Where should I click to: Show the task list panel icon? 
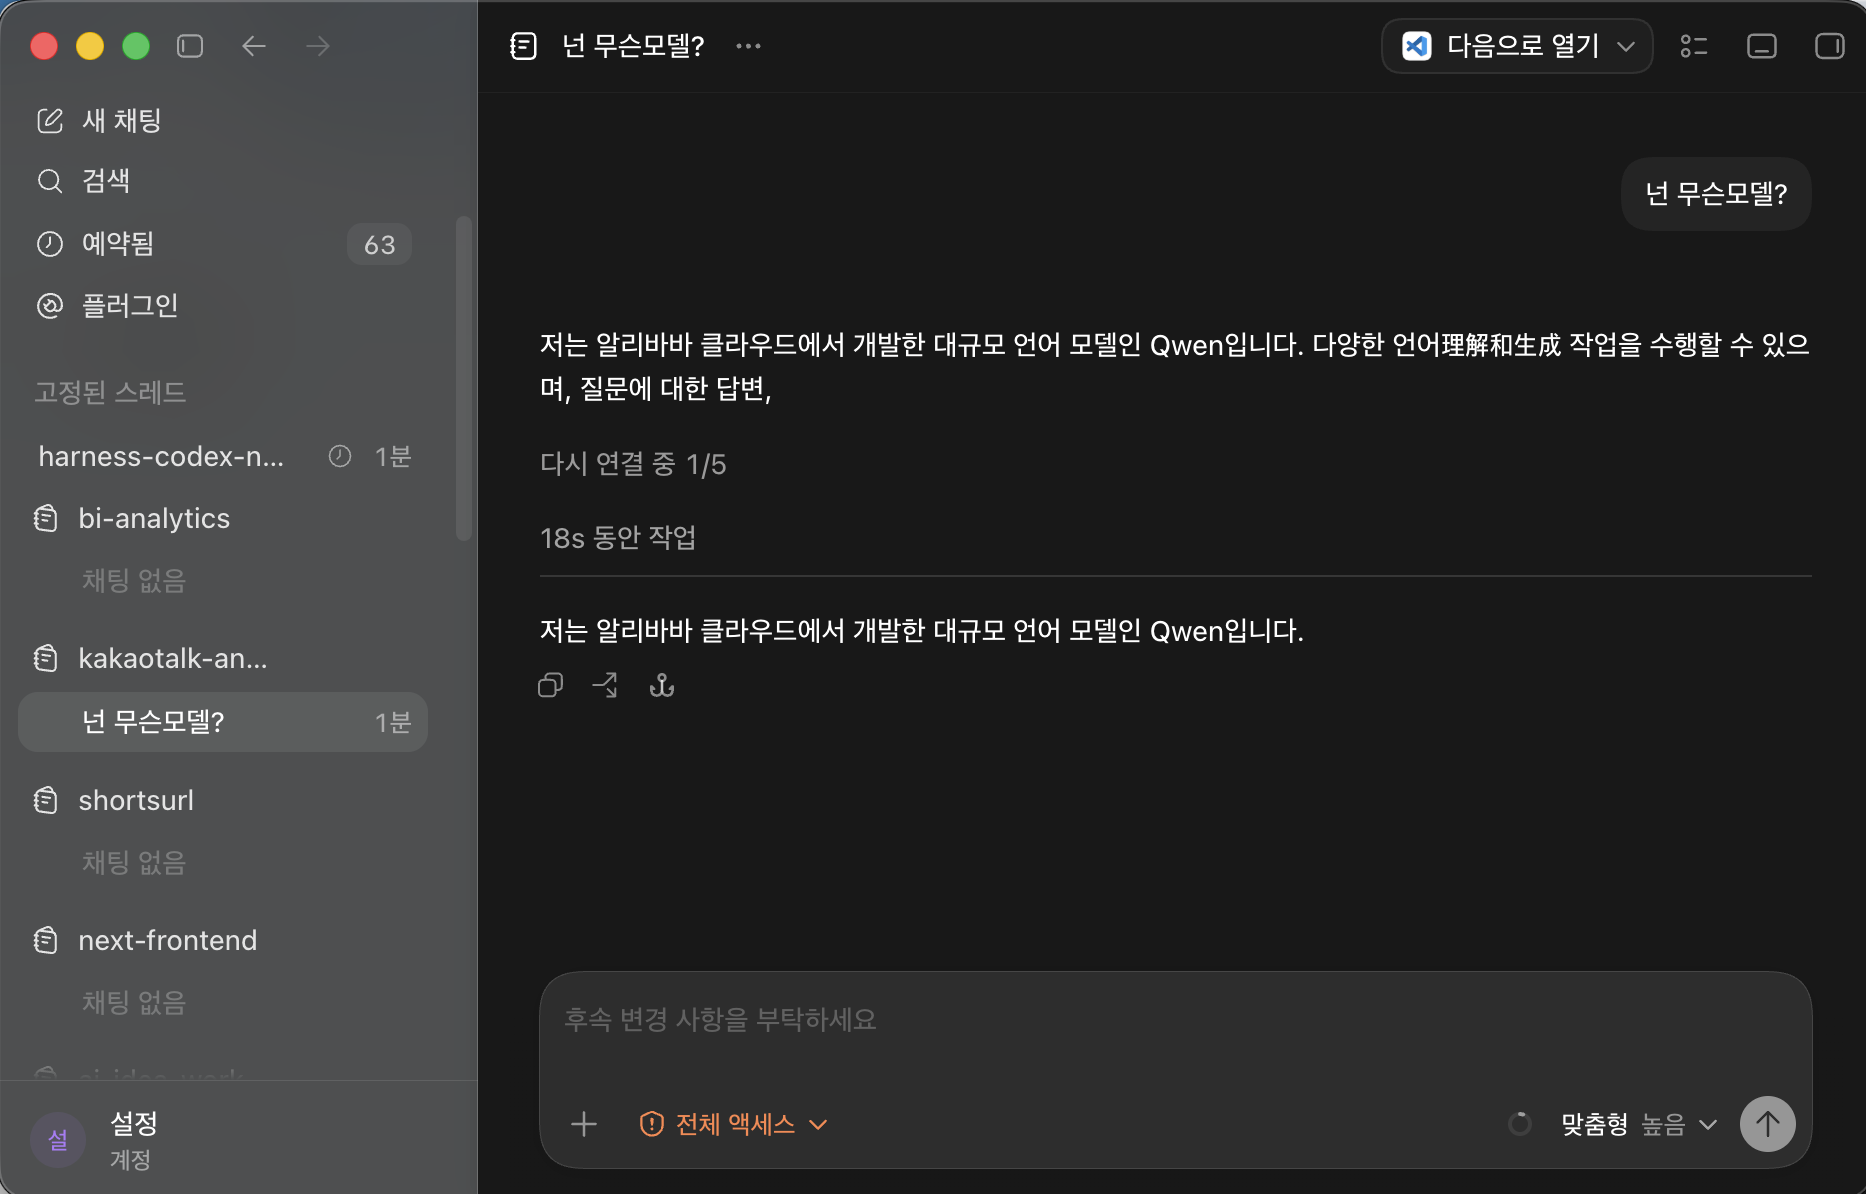[1694, 46]
